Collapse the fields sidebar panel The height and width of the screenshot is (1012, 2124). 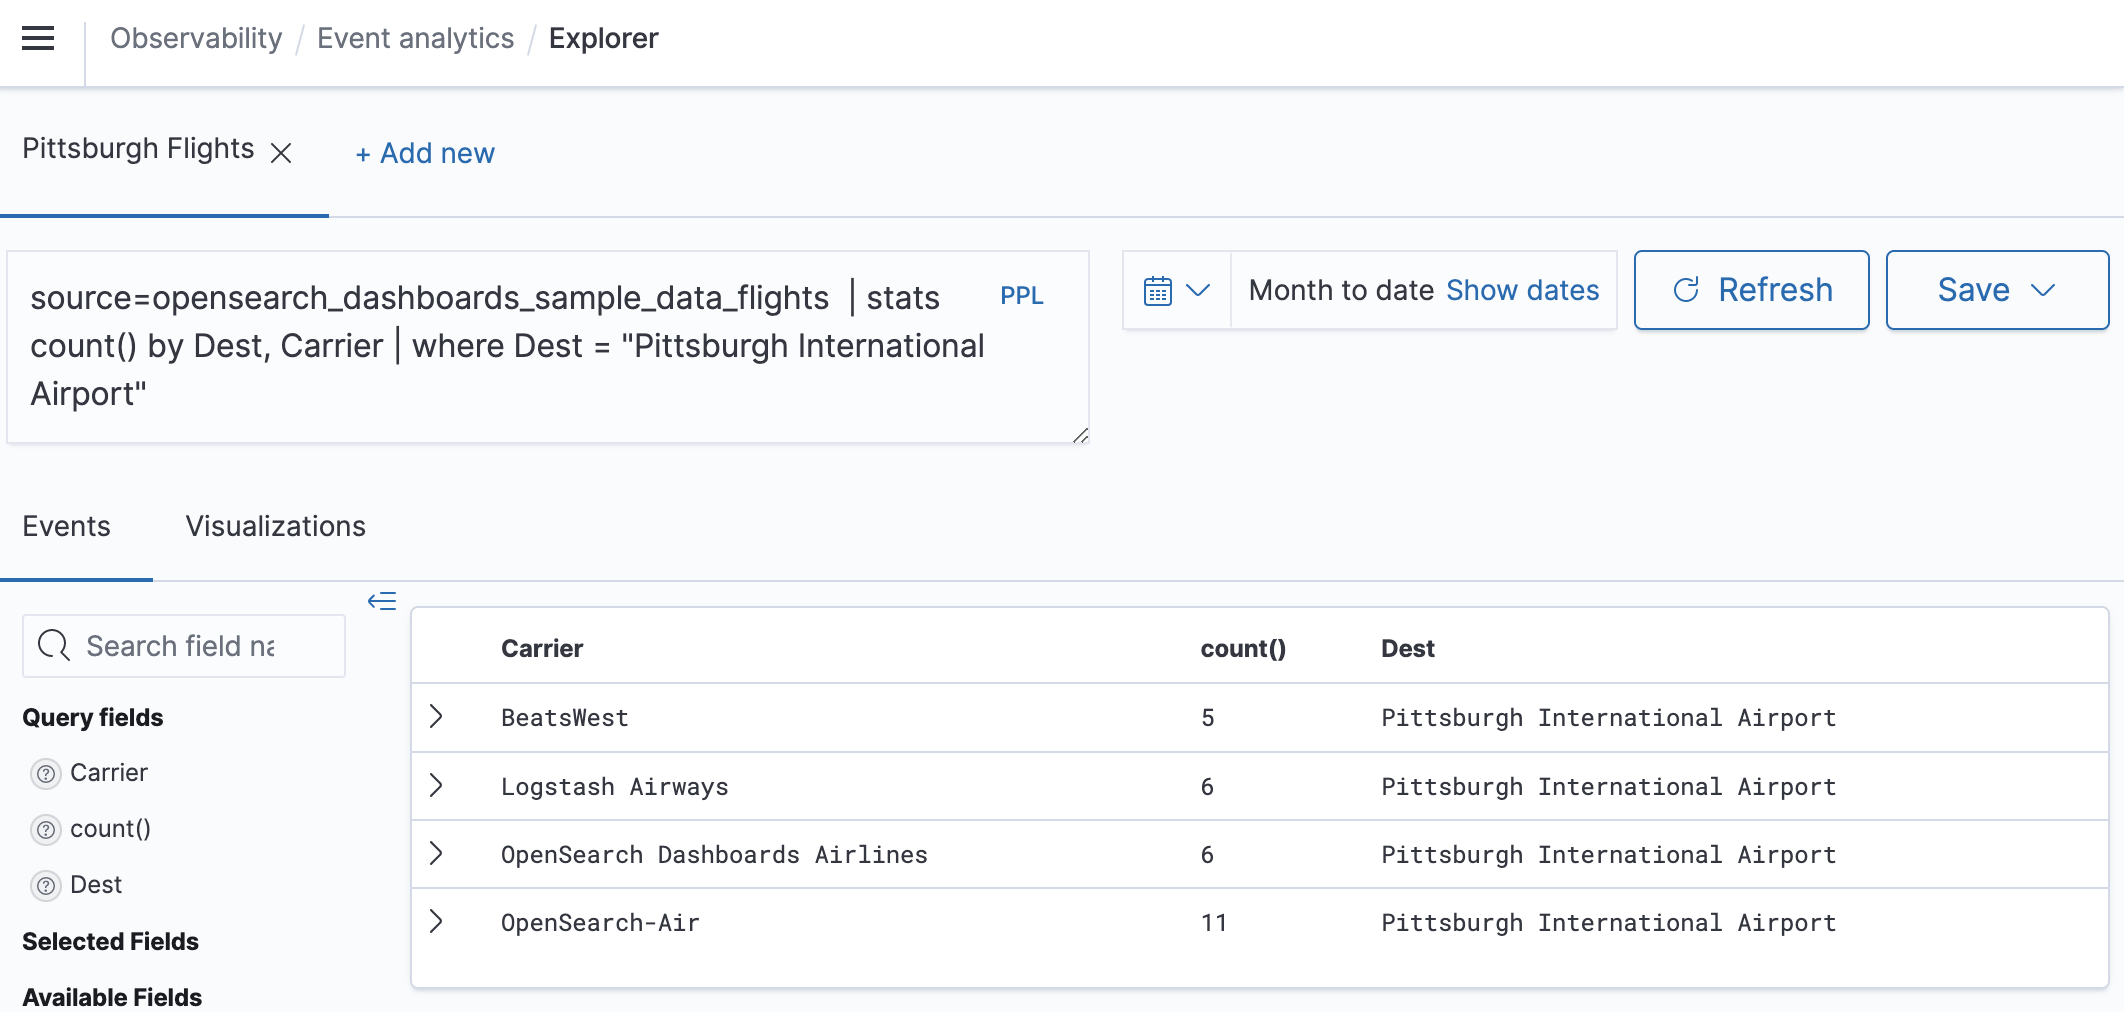point(381,600)
